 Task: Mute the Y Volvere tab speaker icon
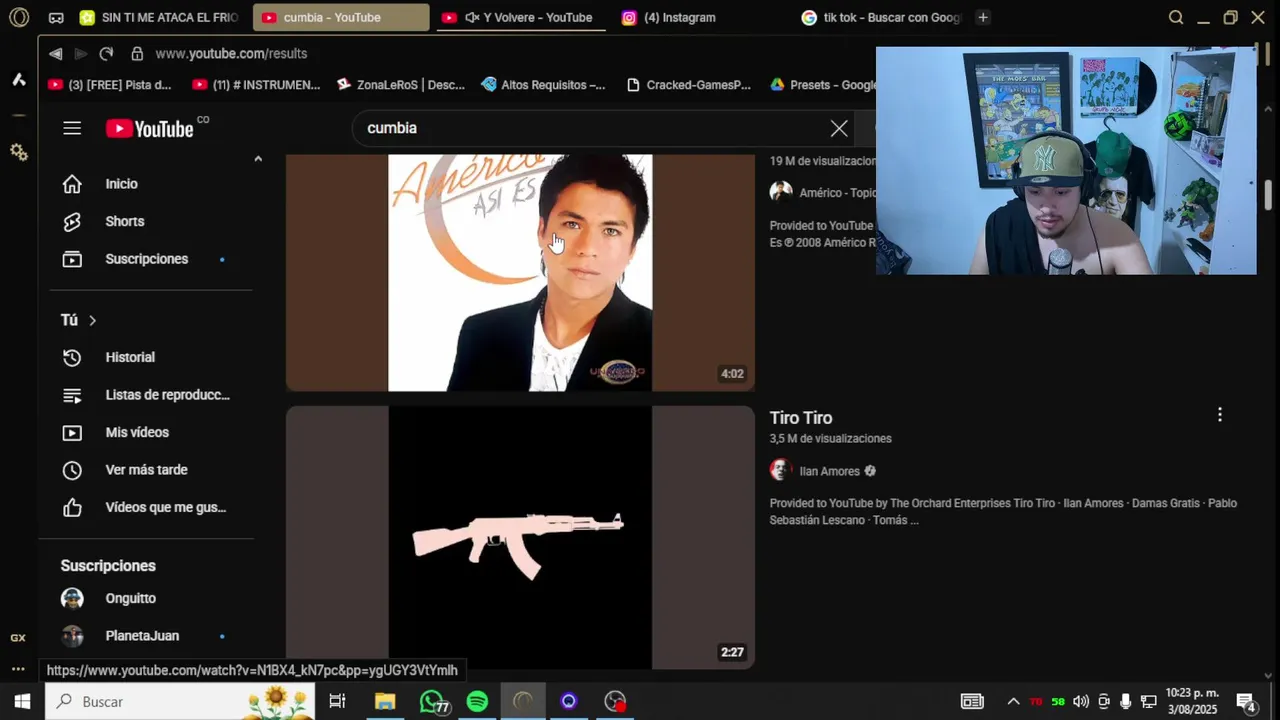pyautogui.click(x=472, y=18)
